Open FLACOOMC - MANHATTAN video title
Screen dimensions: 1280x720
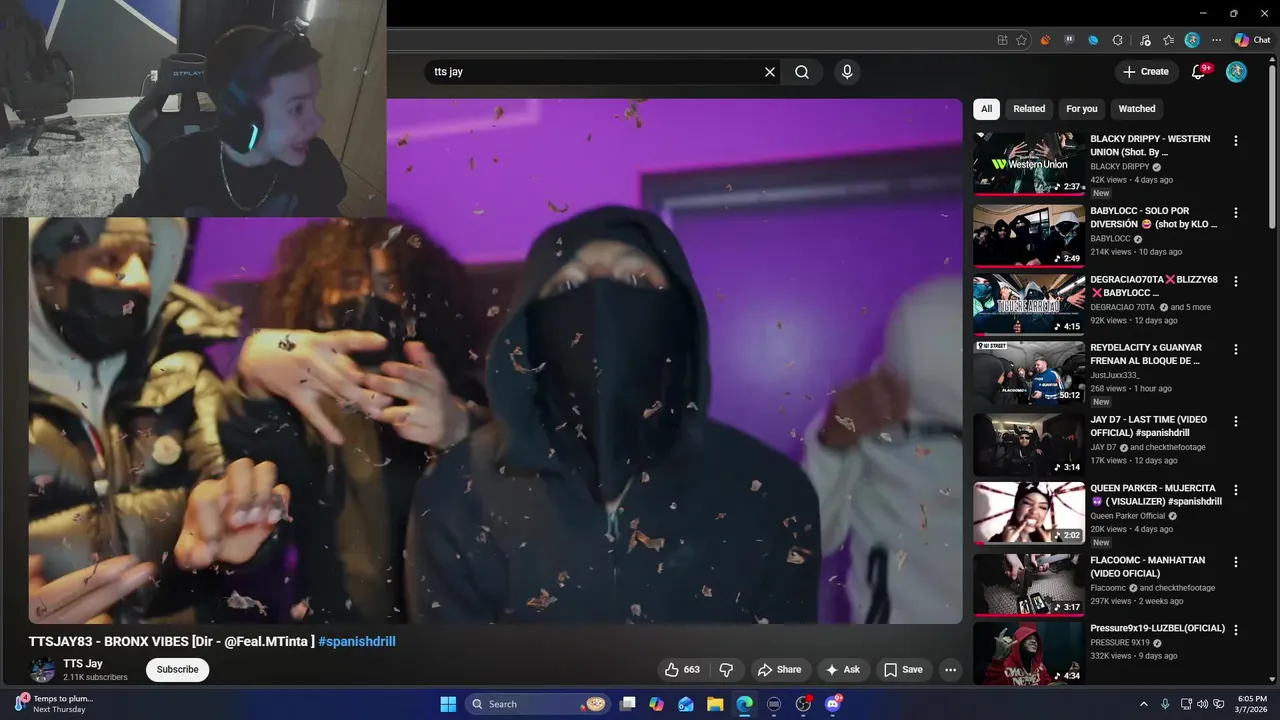[x=1148, y=567]
